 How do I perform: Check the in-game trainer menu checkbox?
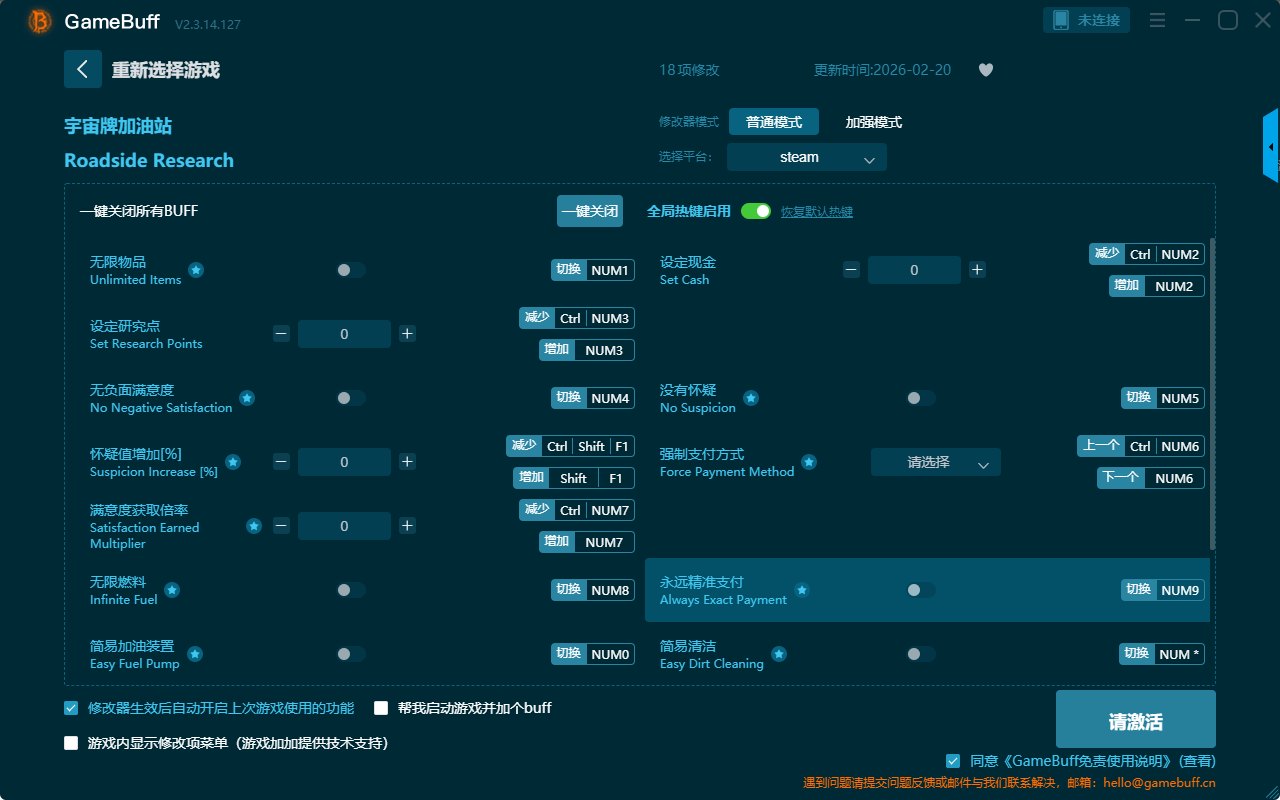71,743
